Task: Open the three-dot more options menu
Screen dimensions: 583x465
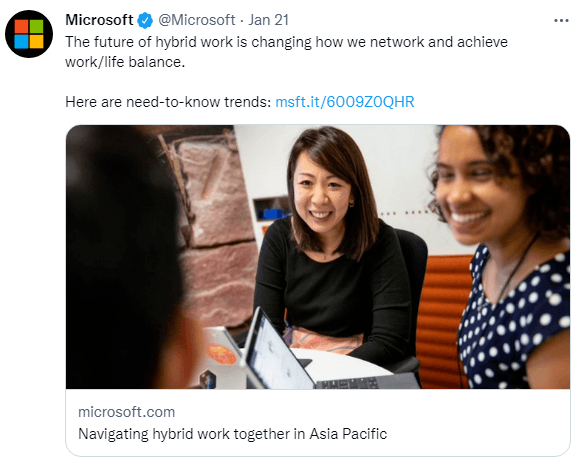Action: [x=561, y=20]
